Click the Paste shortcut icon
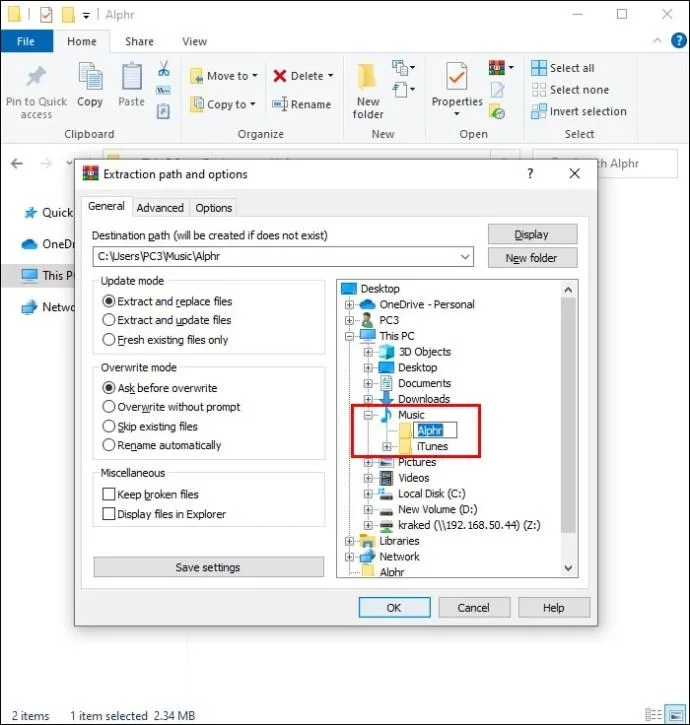690x725 pixels. point(163,111)
